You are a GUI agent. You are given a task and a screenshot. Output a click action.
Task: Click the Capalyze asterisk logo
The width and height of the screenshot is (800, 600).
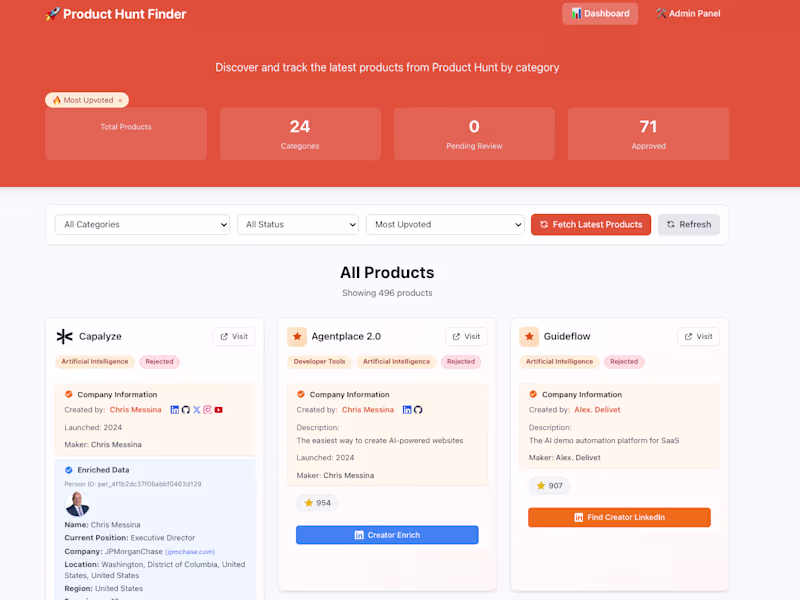(x=64, y=336)
